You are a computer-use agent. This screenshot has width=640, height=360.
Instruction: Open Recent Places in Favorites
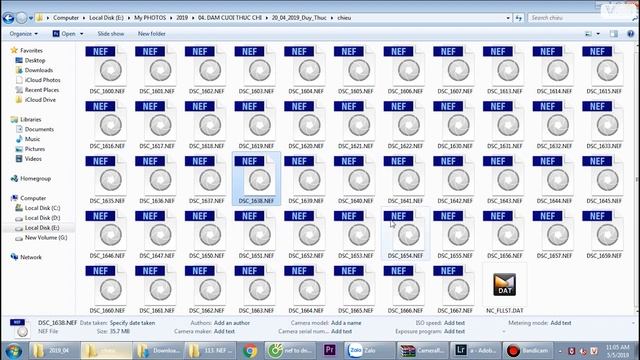point(42,90)
